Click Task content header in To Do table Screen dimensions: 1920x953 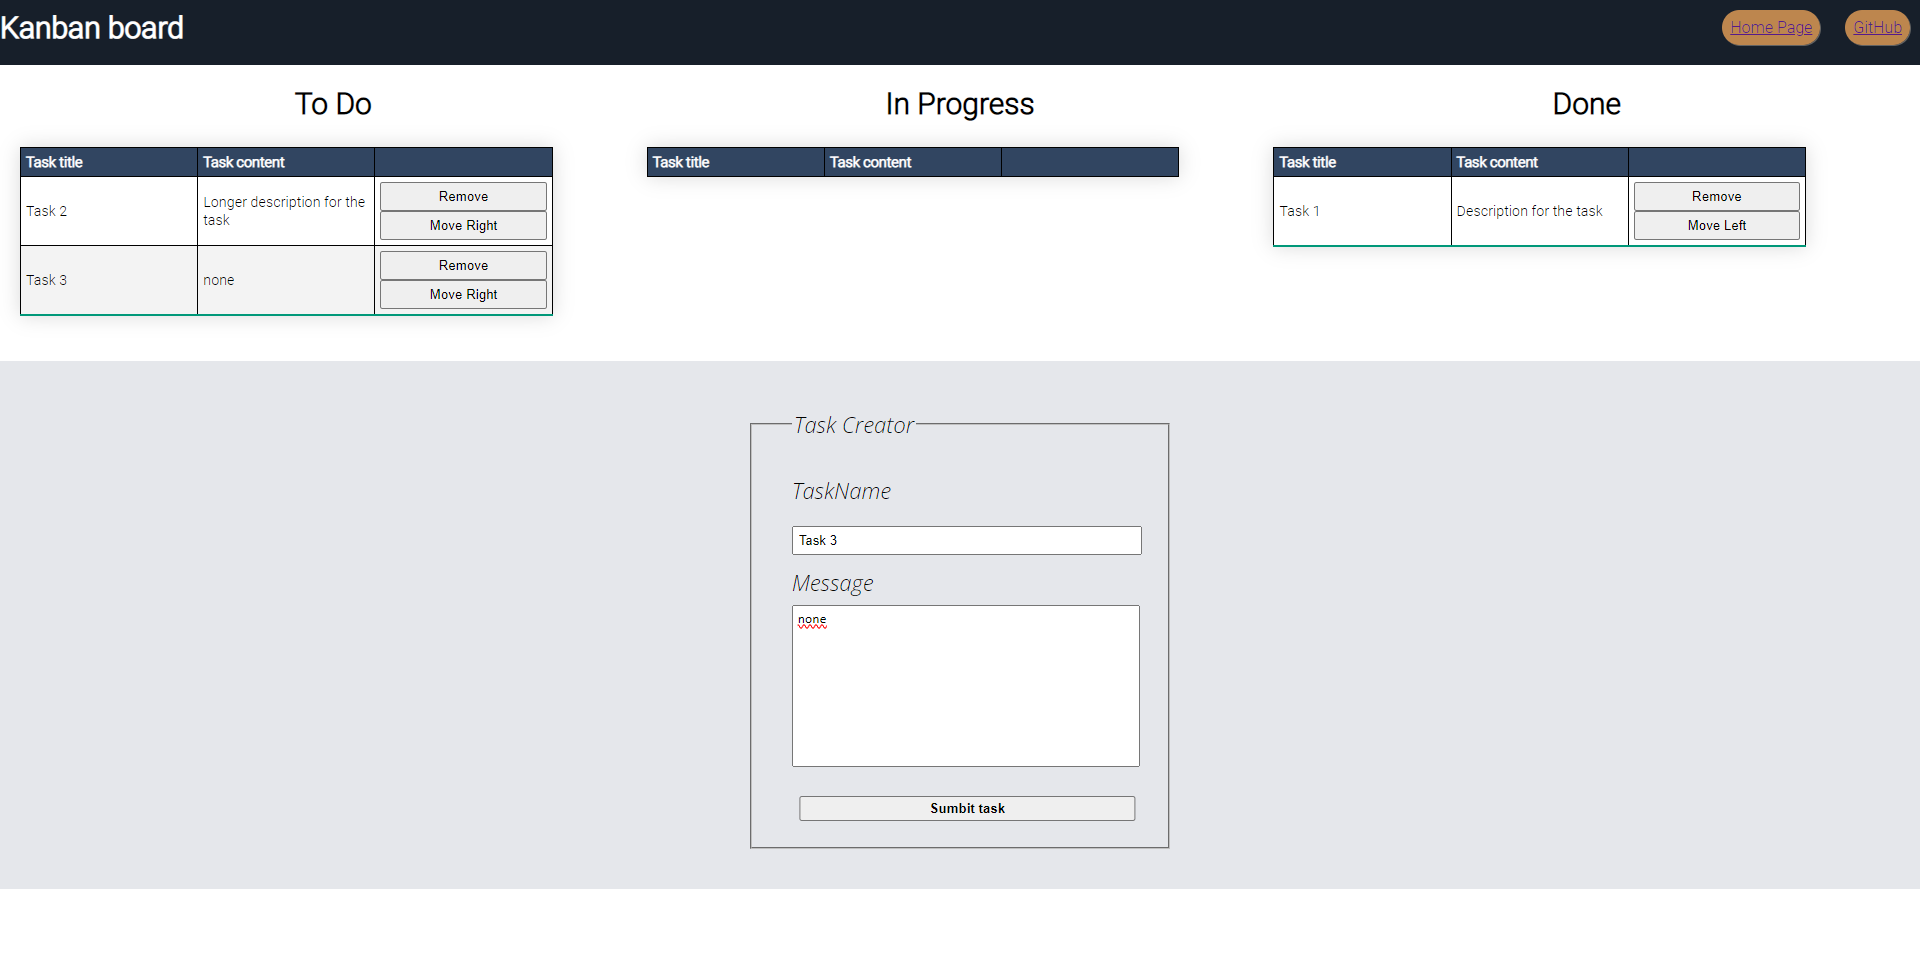point(286,162)
